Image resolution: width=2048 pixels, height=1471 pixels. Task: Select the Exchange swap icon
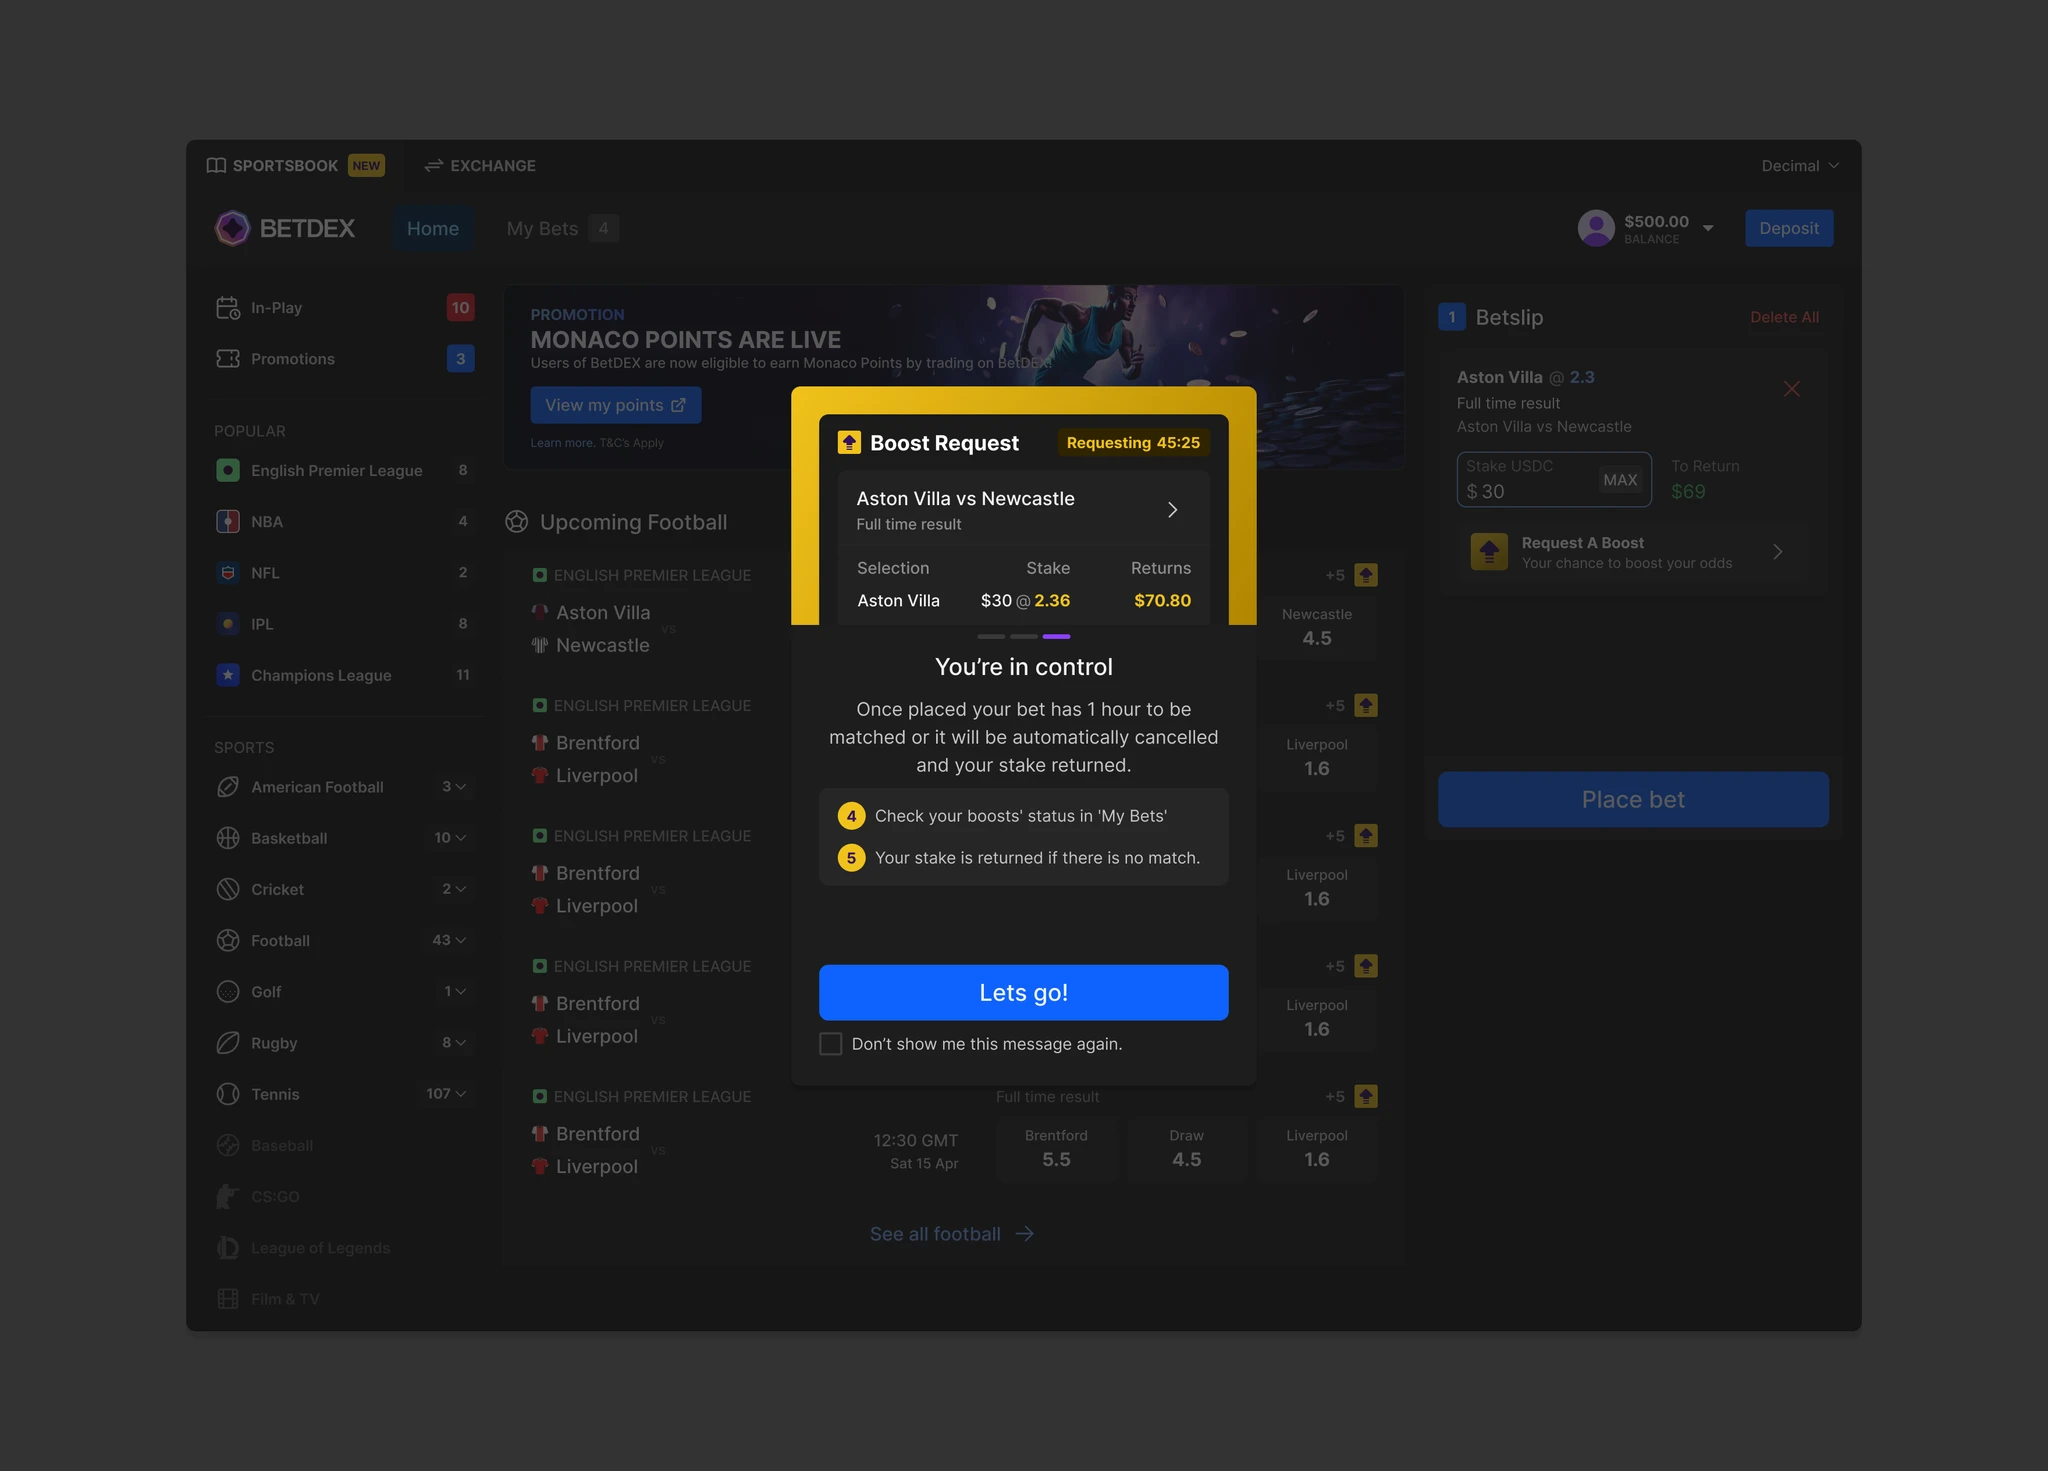click(x=432, y=165)
